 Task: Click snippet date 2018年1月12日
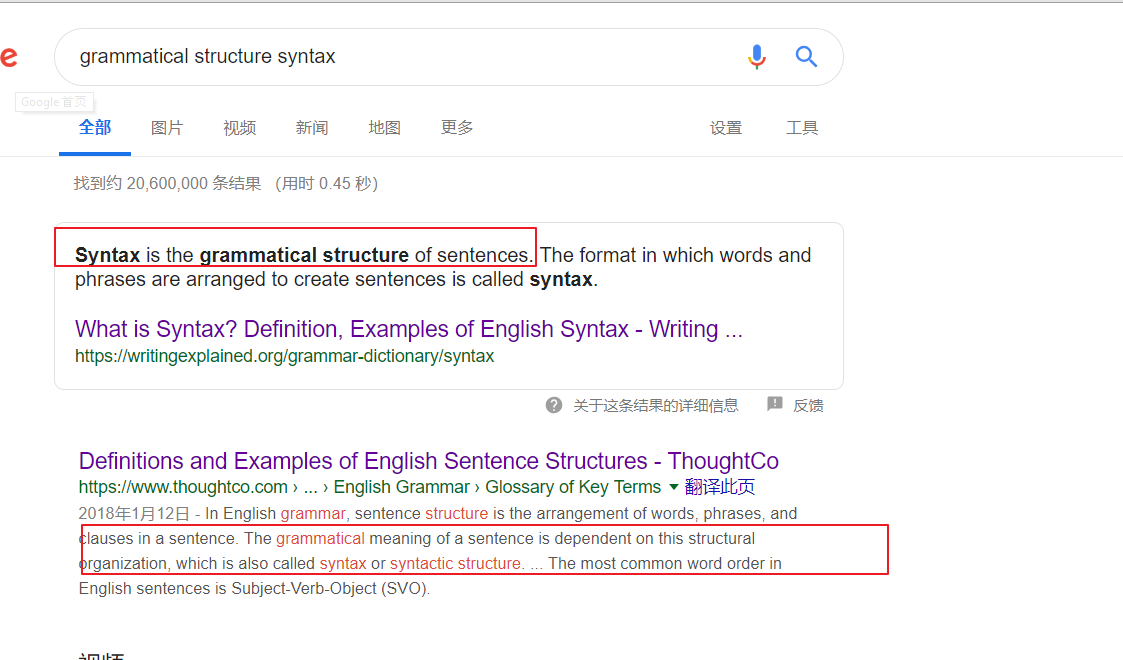tap(134, 513)
